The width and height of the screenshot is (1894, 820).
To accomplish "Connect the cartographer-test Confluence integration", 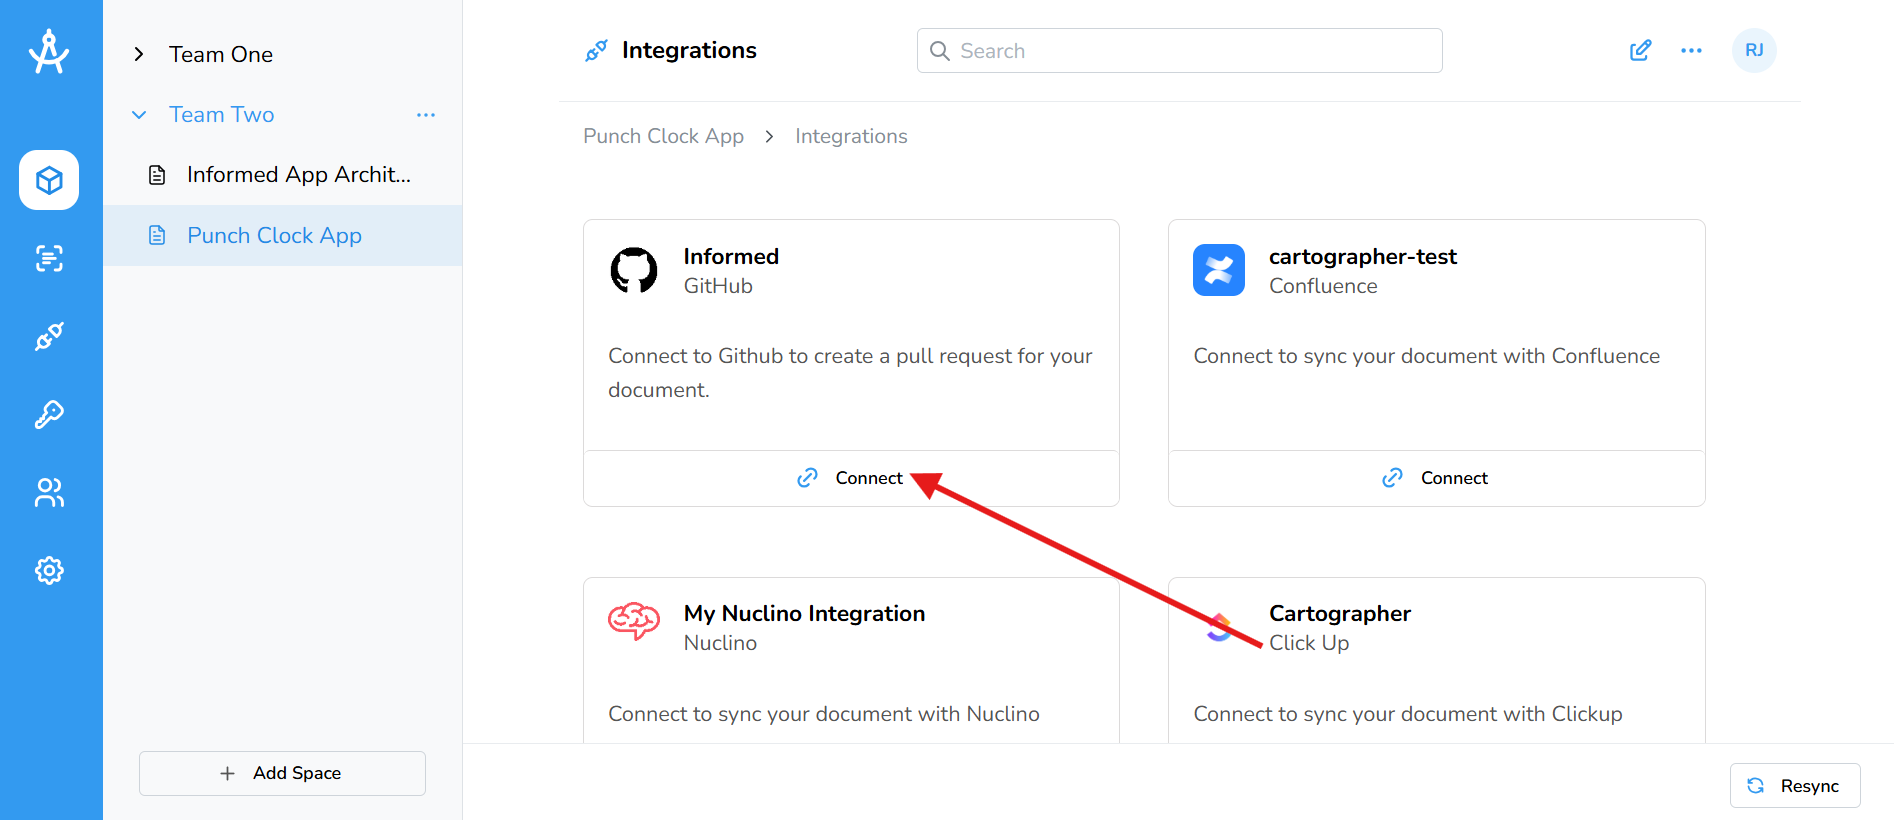I will [x=1436, y=478].
